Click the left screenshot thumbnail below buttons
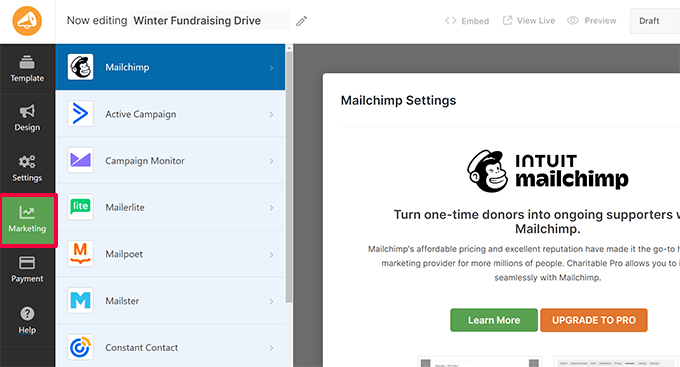 click(480, 362)
